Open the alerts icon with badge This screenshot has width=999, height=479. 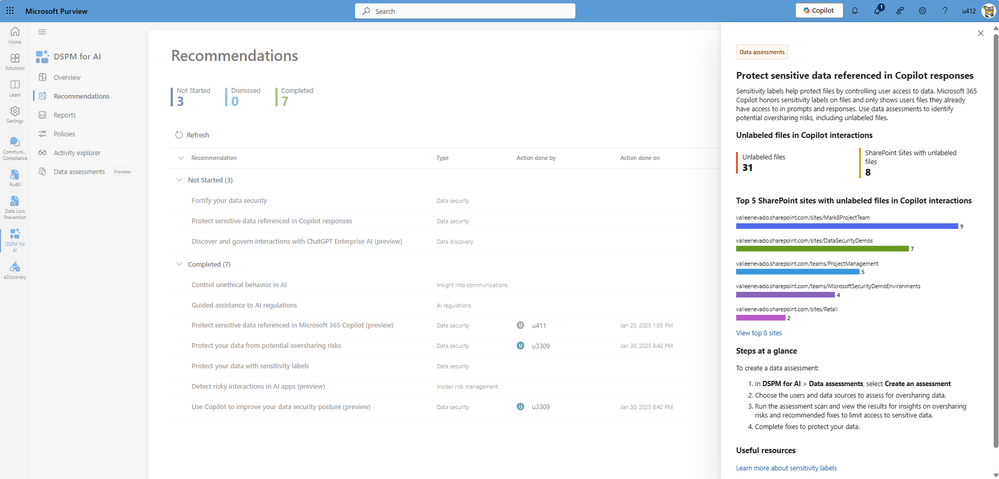coord(878,10)
